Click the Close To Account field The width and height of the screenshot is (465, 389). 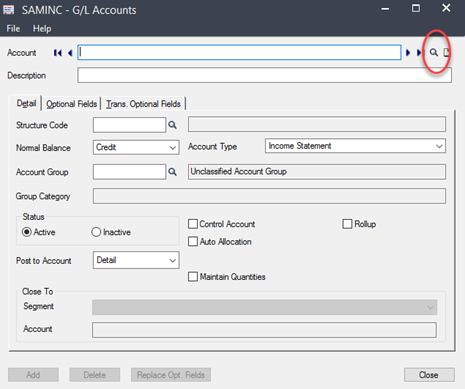coord(264,330)
